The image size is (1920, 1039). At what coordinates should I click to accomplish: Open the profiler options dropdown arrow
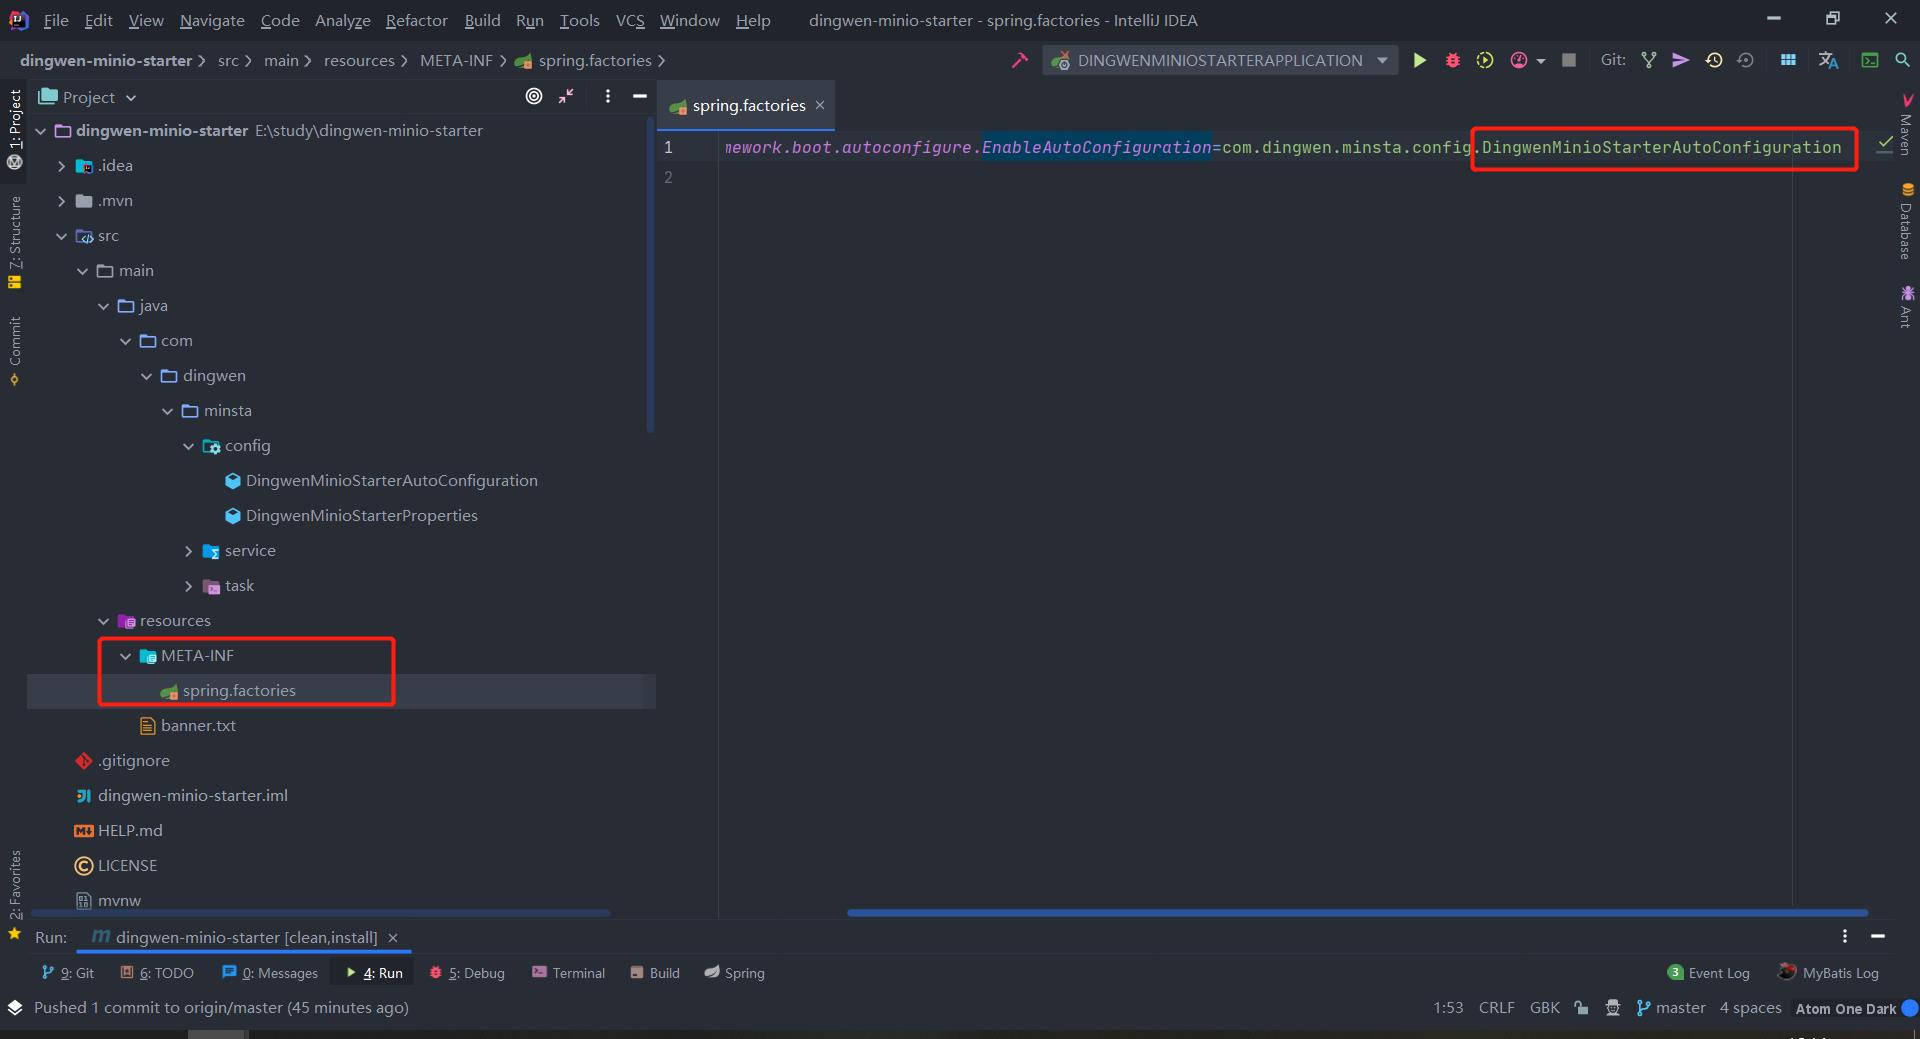coord(1541,62)
